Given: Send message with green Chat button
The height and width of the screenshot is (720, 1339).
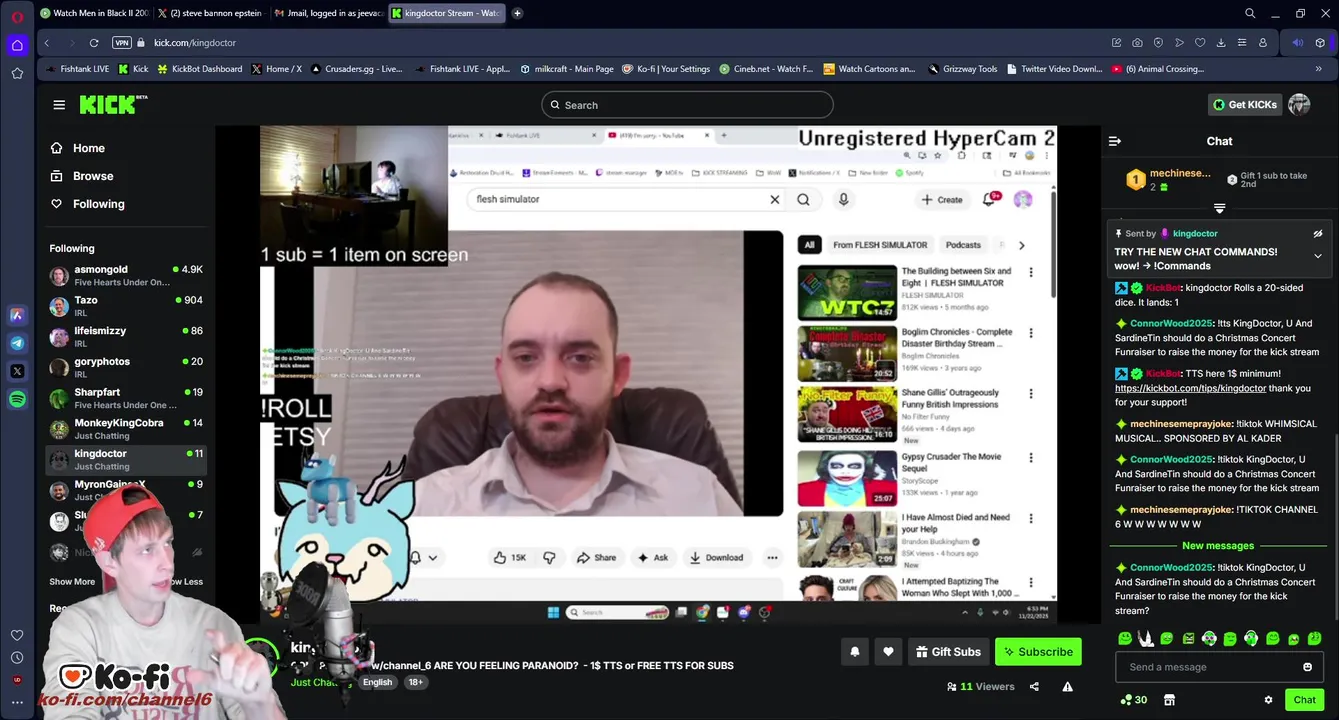Looking at the screenshot, I should pyautogui.click(x=1304, y=700).
